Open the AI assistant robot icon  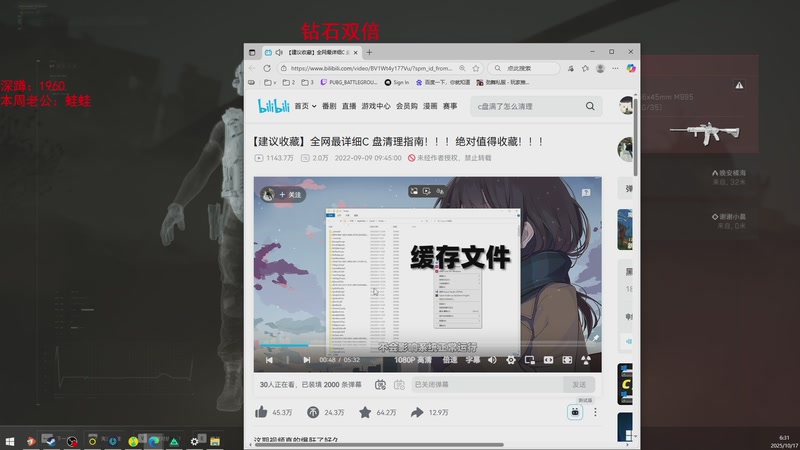pos(575,412)
